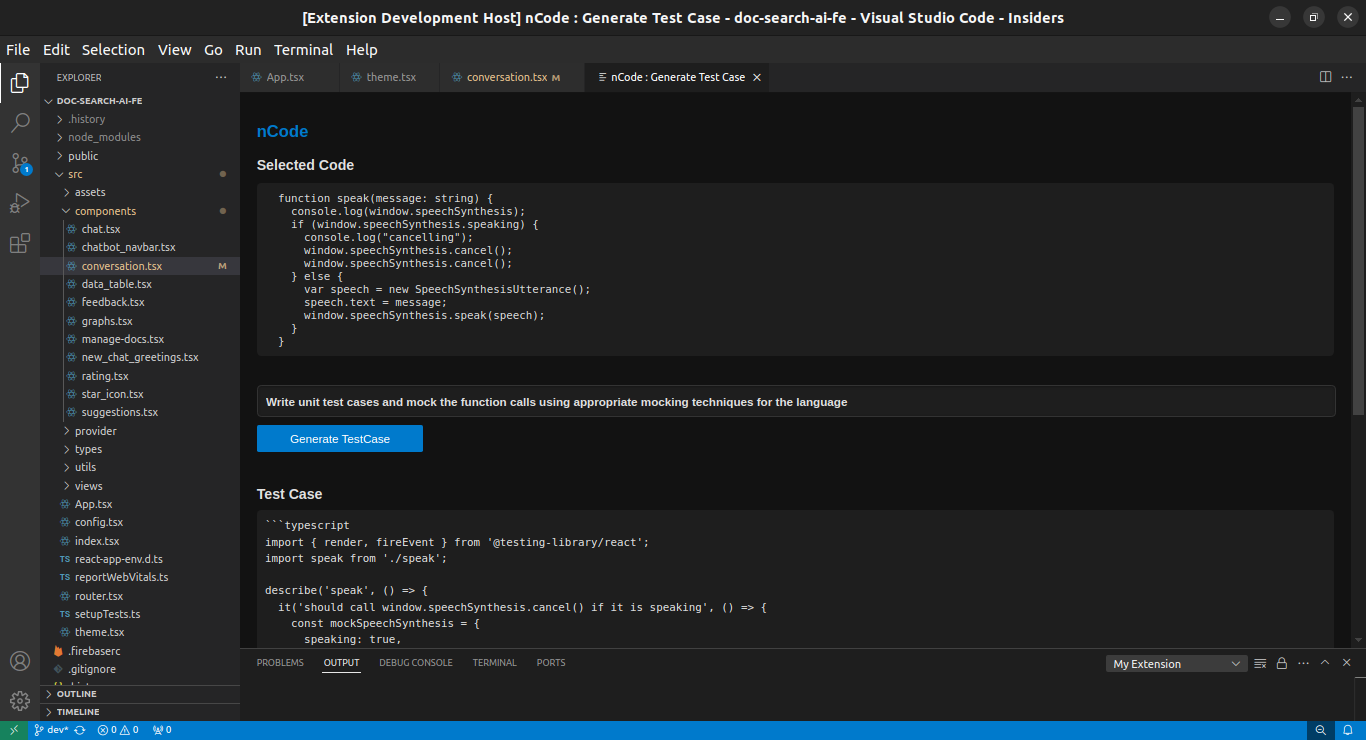Viewport: 1366px width, 740px height.
Task: Clear the Output panel
Action: coord(1260,663)
